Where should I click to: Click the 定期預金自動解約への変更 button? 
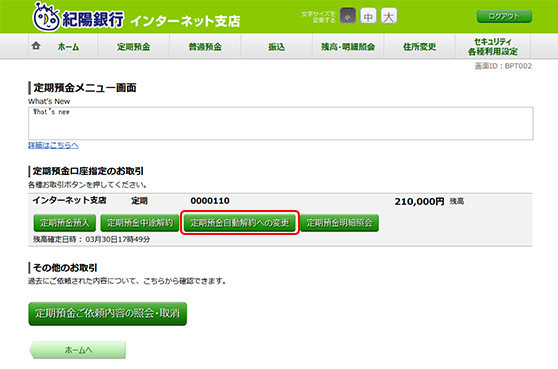[x=239, y=223]
